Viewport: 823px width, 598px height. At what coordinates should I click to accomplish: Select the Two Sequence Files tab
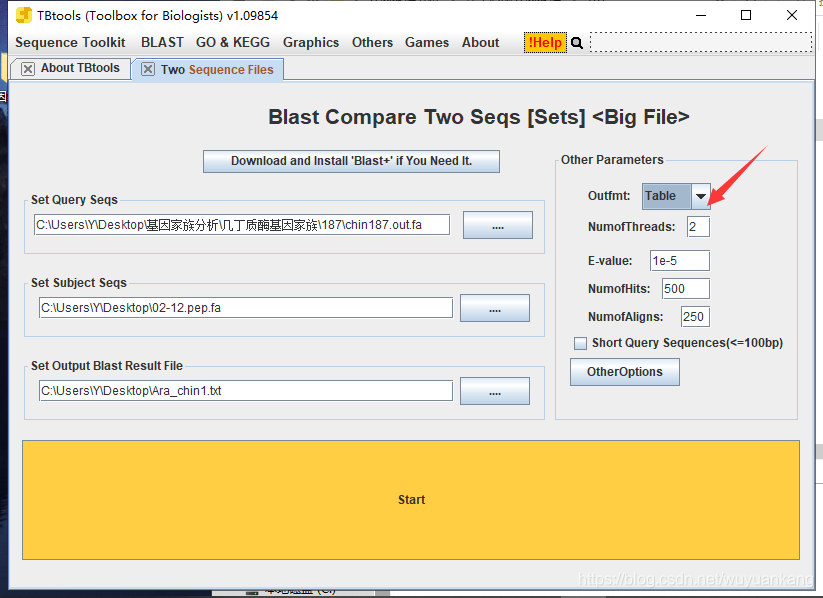pos(217,70)
